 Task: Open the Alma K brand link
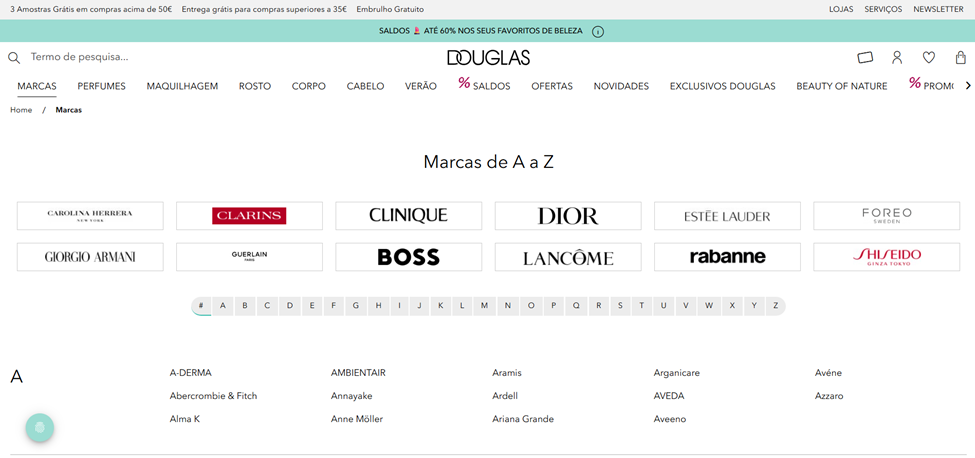(x=185, y=419)
